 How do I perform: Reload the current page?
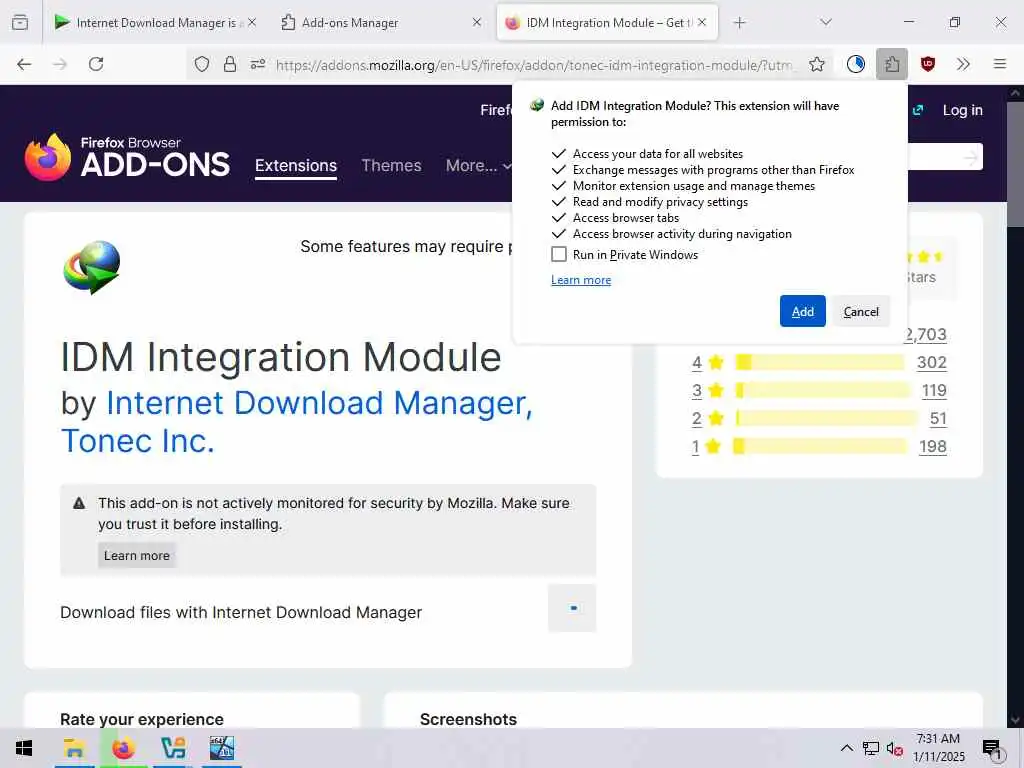click(x=96, y=64)
